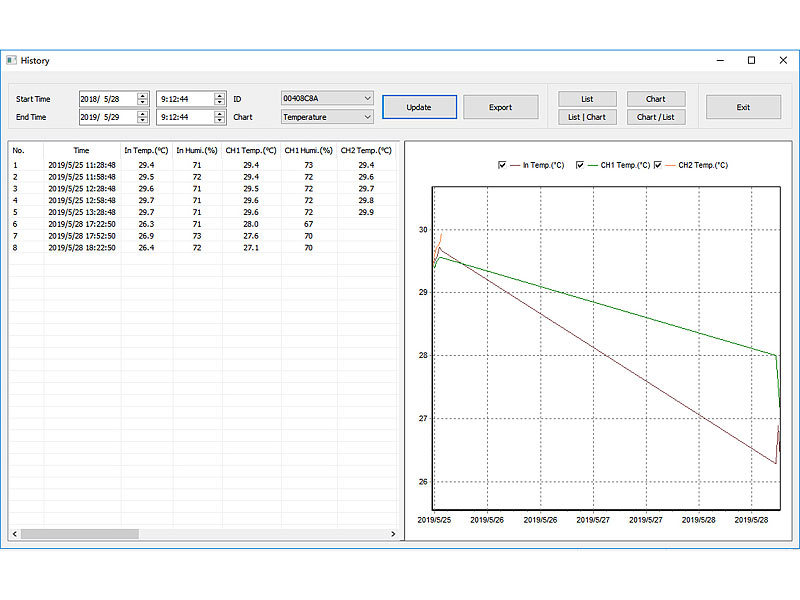Open the Chart type dropdown showing Temperature

pos(327,117)
